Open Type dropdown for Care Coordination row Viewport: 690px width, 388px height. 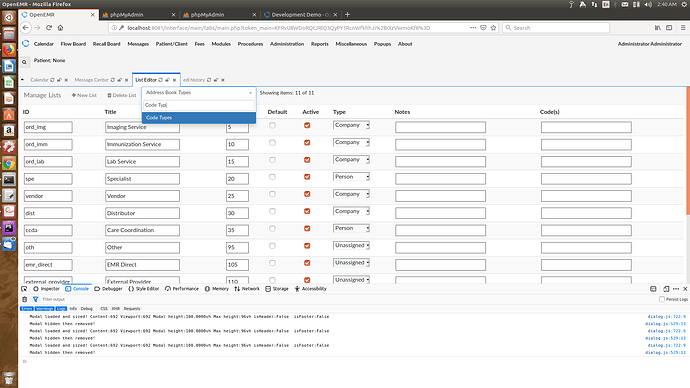point(351,228)
